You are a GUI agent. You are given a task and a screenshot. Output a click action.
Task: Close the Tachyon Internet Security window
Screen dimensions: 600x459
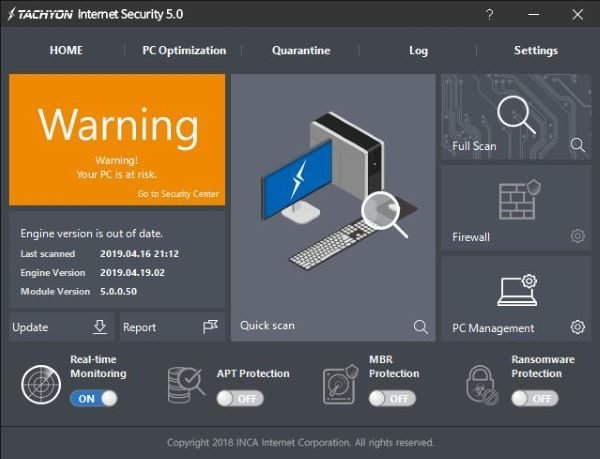577,15
